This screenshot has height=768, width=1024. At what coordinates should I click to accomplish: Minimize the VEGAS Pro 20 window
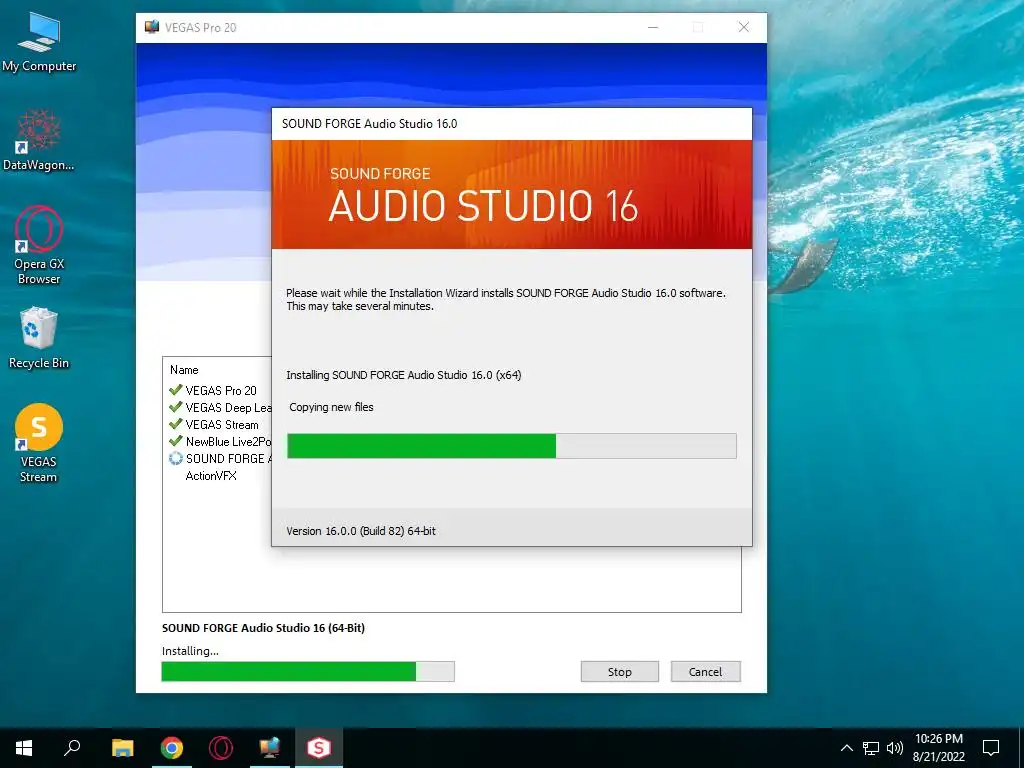[653, 27]
